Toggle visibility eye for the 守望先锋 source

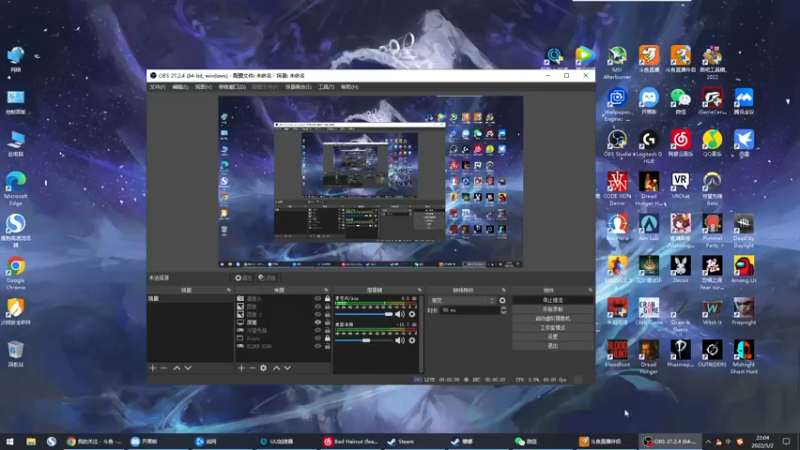click(318, 330)
